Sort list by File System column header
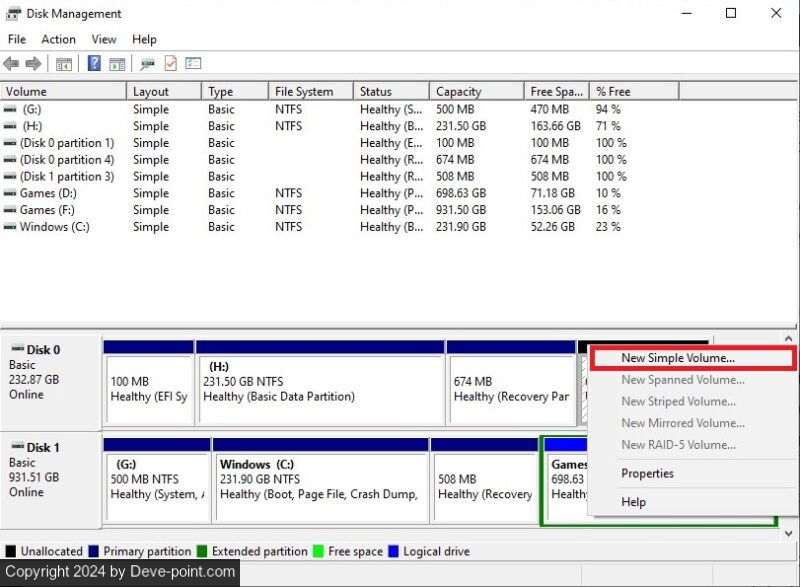The image size is (800, 587). tap(304, 91)
